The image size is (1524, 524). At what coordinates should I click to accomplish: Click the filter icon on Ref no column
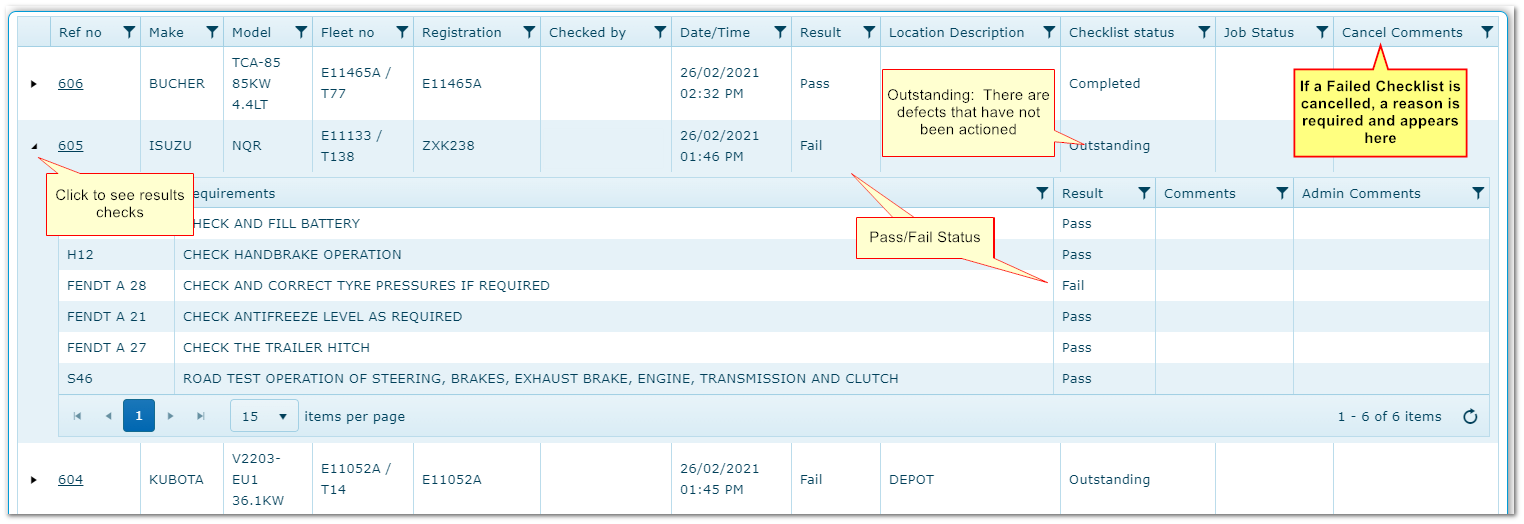point(129,33)
